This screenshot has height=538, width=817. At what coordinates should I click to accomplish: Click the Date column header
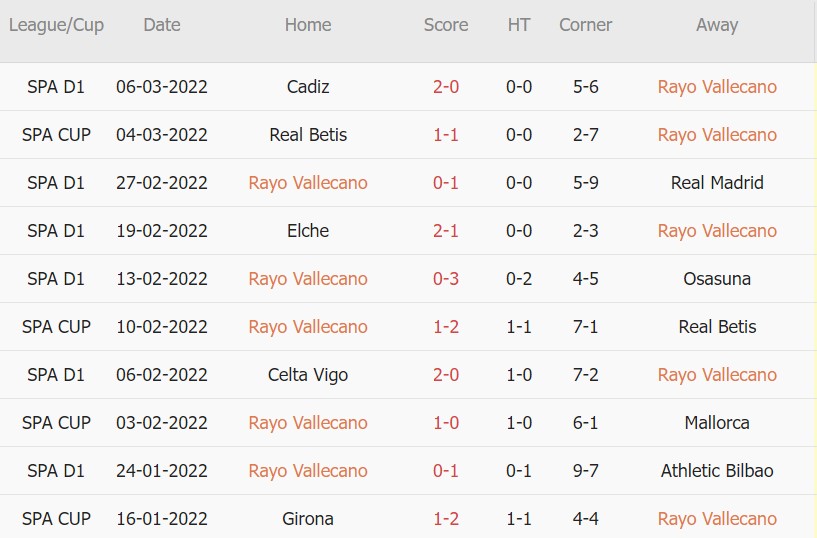click(162, 25)
